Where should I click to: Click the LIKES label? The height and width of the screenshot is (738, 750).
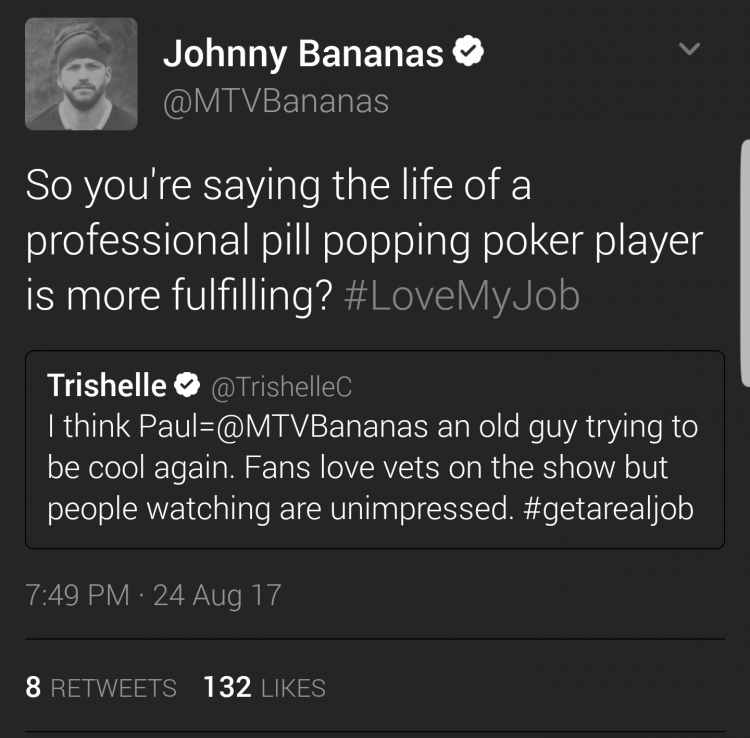point(294,688)
